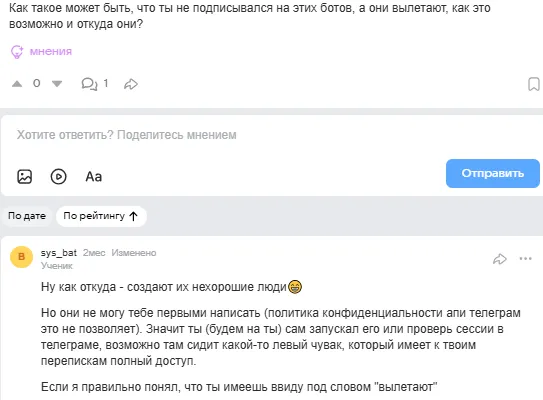
Task: Bookmark this question
Action: click(x=534, y=84)
